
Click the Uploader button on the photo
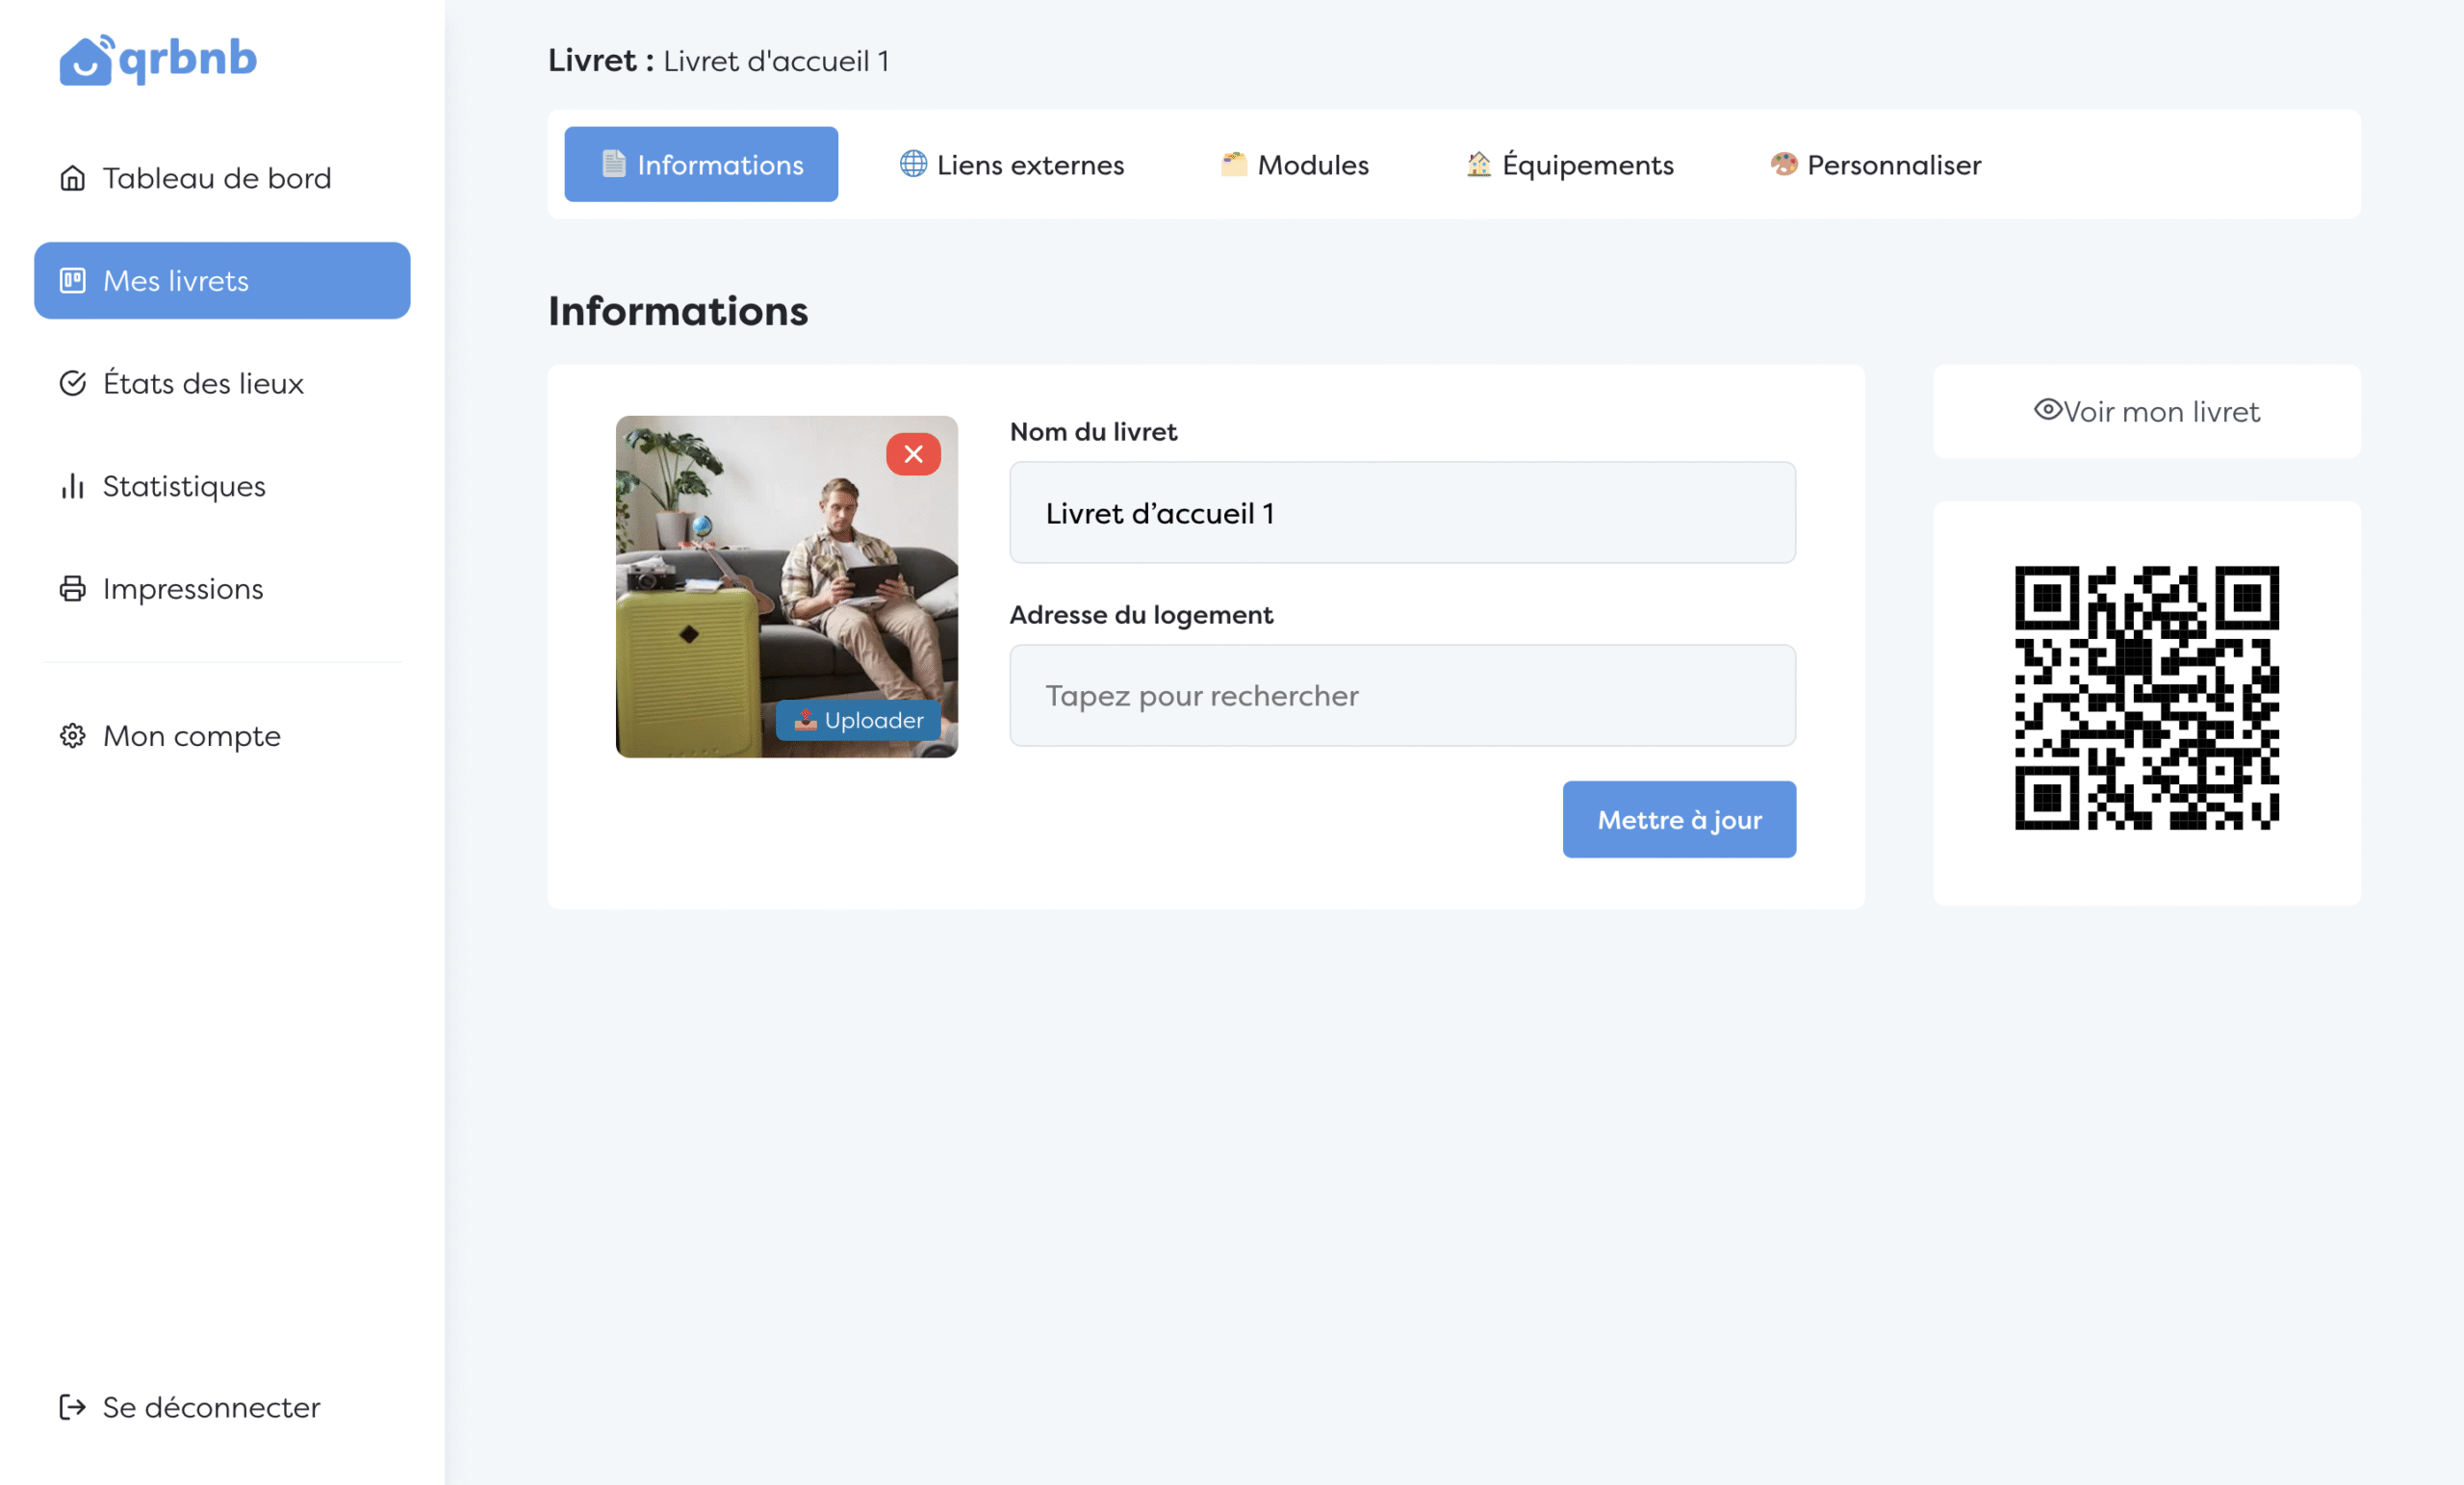click(x=858, y=720)
